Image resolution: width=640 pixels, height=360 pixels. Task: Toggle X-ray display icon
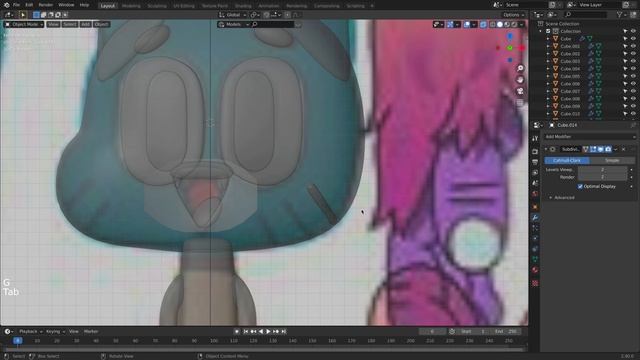[x=483, y=24]
